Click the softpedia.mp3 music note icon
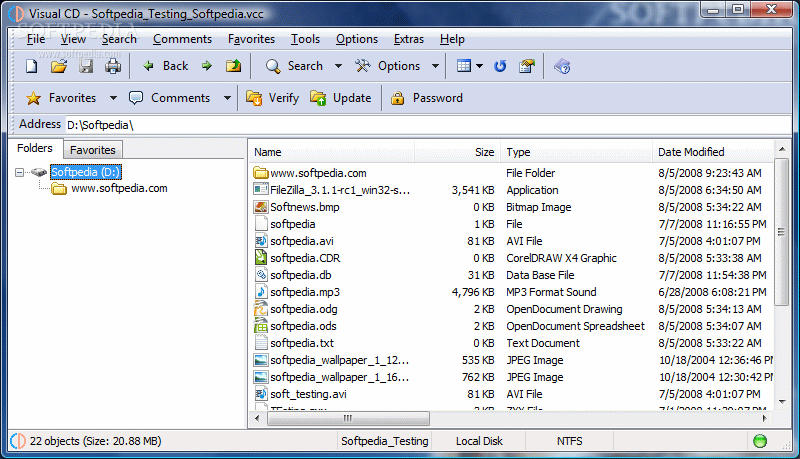The height and width of the screenshot is (459, 800). pos(261,292)
